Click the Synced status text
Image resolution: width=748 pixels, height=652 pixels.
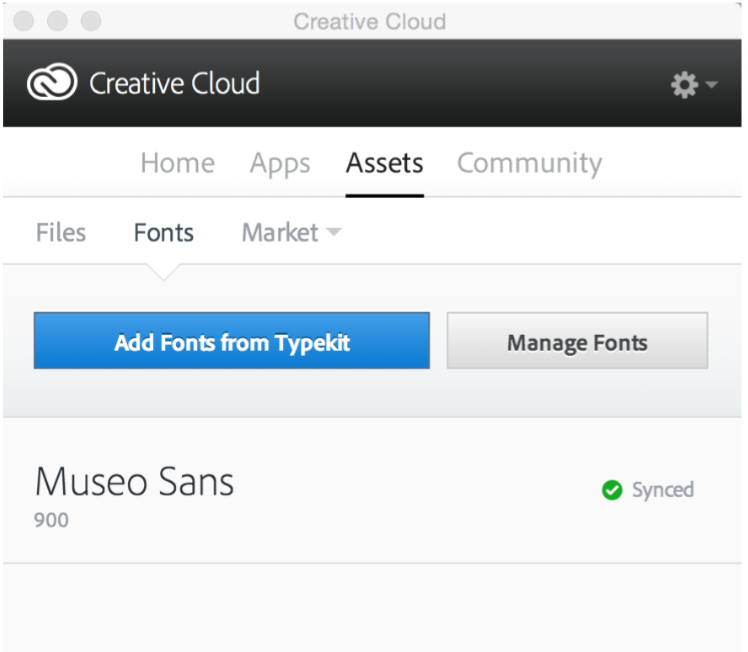coord(663,490)
